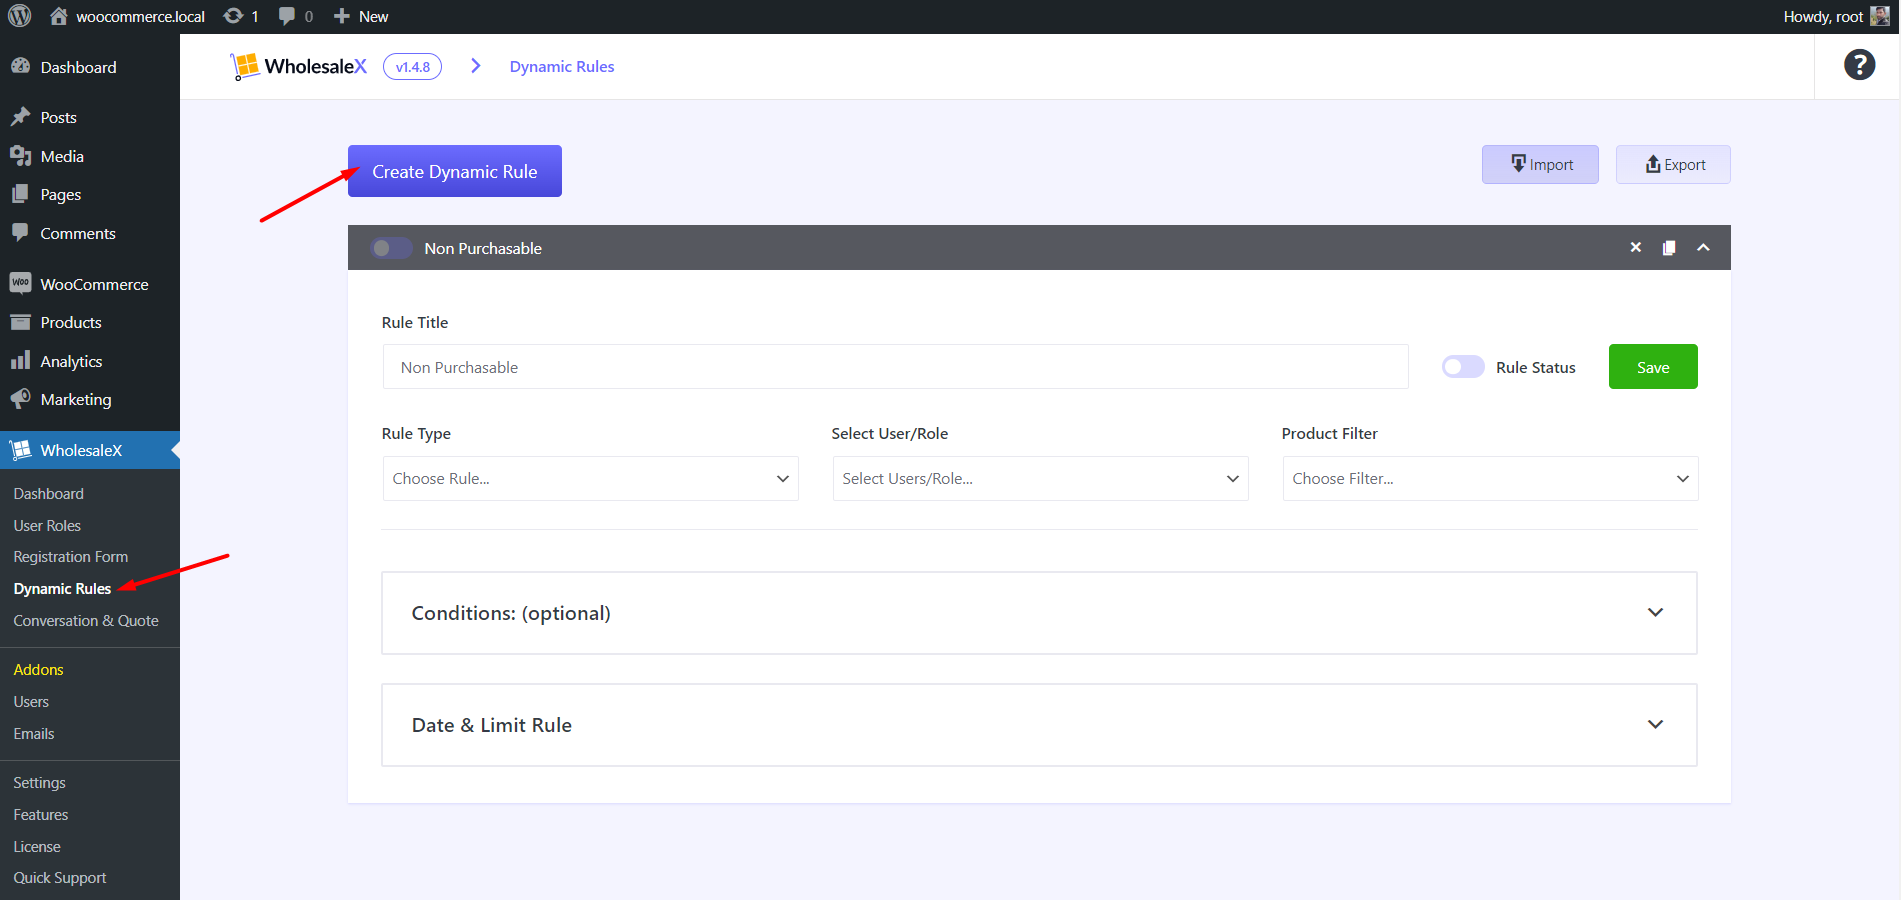Open Emails submenu item
Image resolution: width=1901 pixels, height=900 pixels.
[34, 733]
